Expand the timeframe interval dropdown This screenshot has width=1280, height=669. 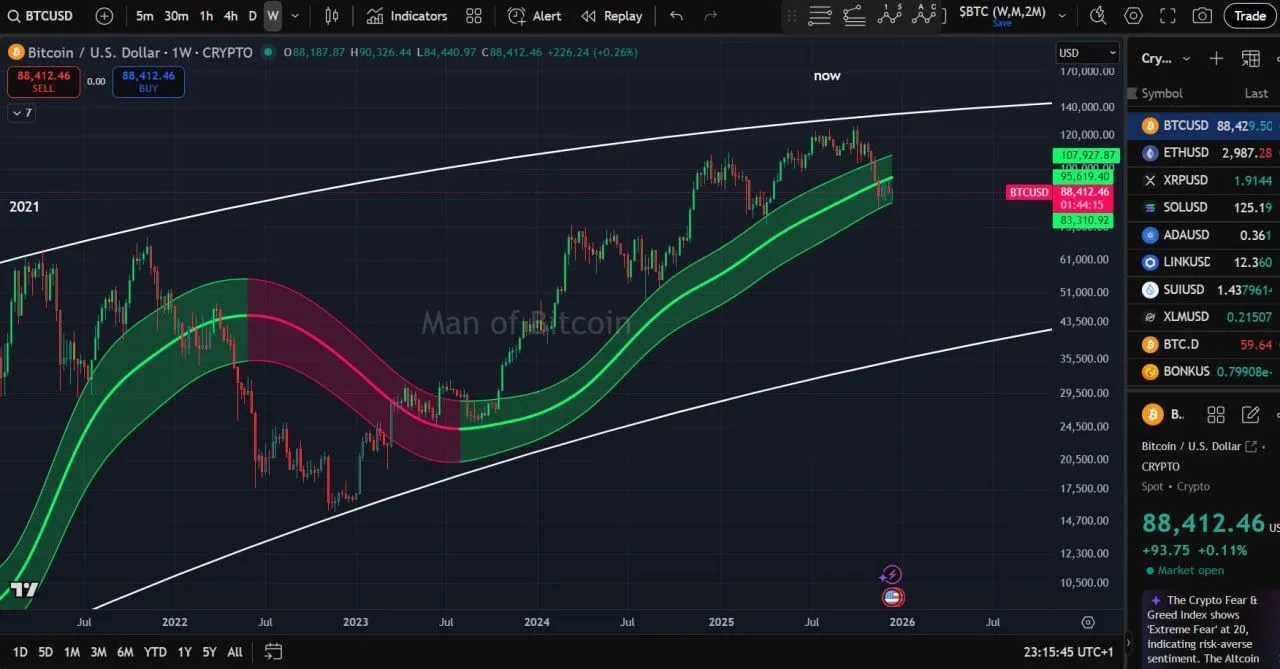tap(297, 16)
